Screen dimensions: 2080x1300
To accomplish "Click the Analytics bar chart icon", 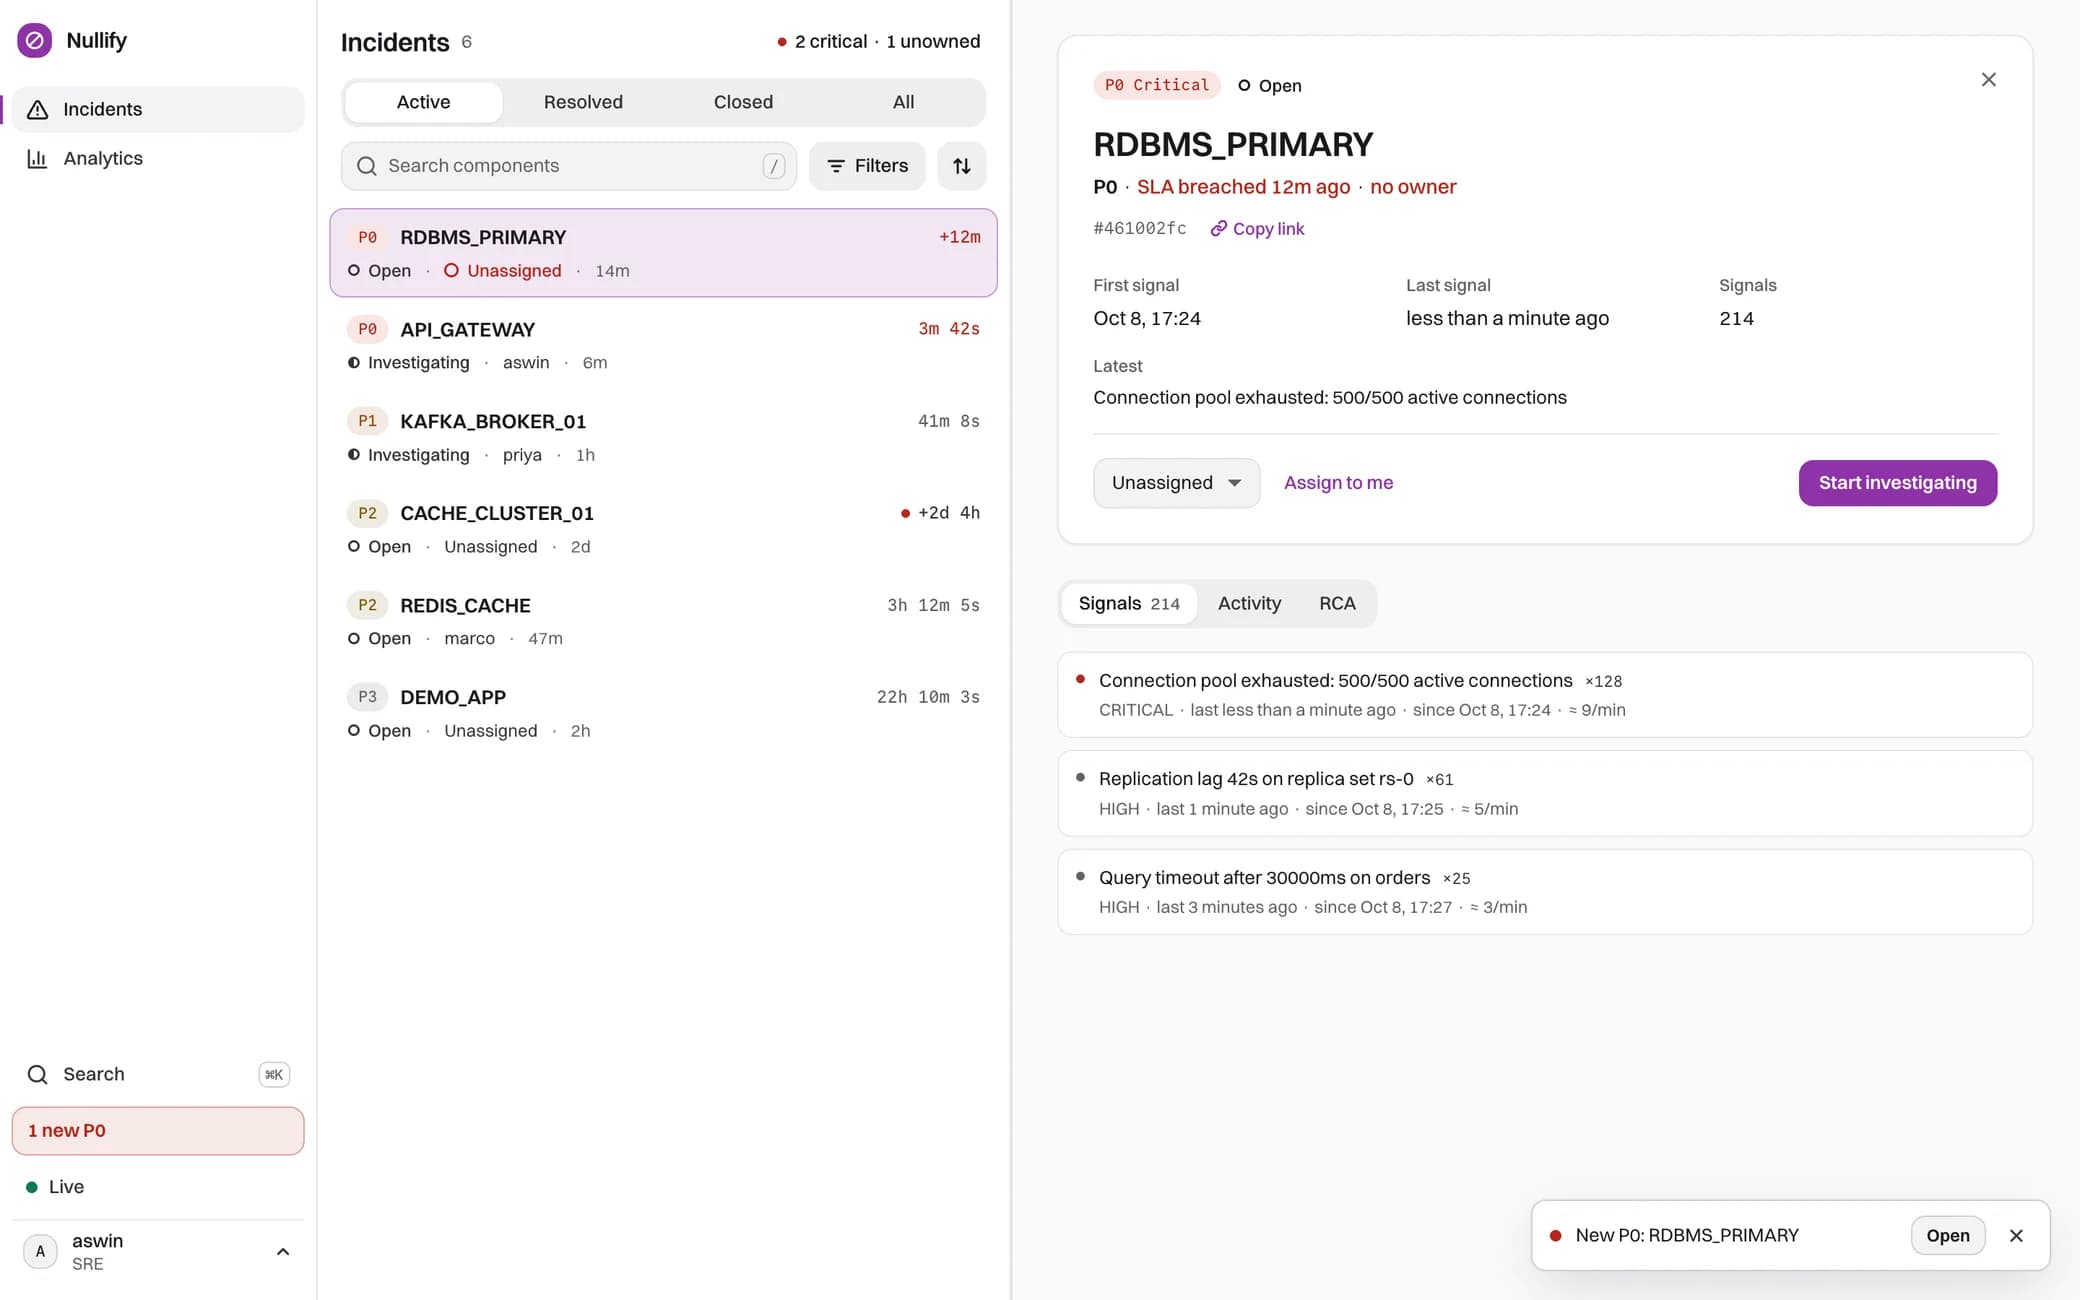I will (x=37, y=158).
